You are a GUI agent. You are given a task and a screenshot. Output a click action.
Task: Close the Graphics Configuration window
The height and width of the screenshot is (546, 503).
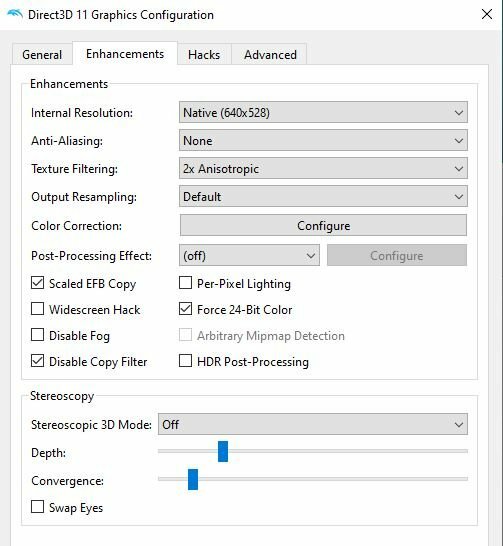(x=486, y=14)
